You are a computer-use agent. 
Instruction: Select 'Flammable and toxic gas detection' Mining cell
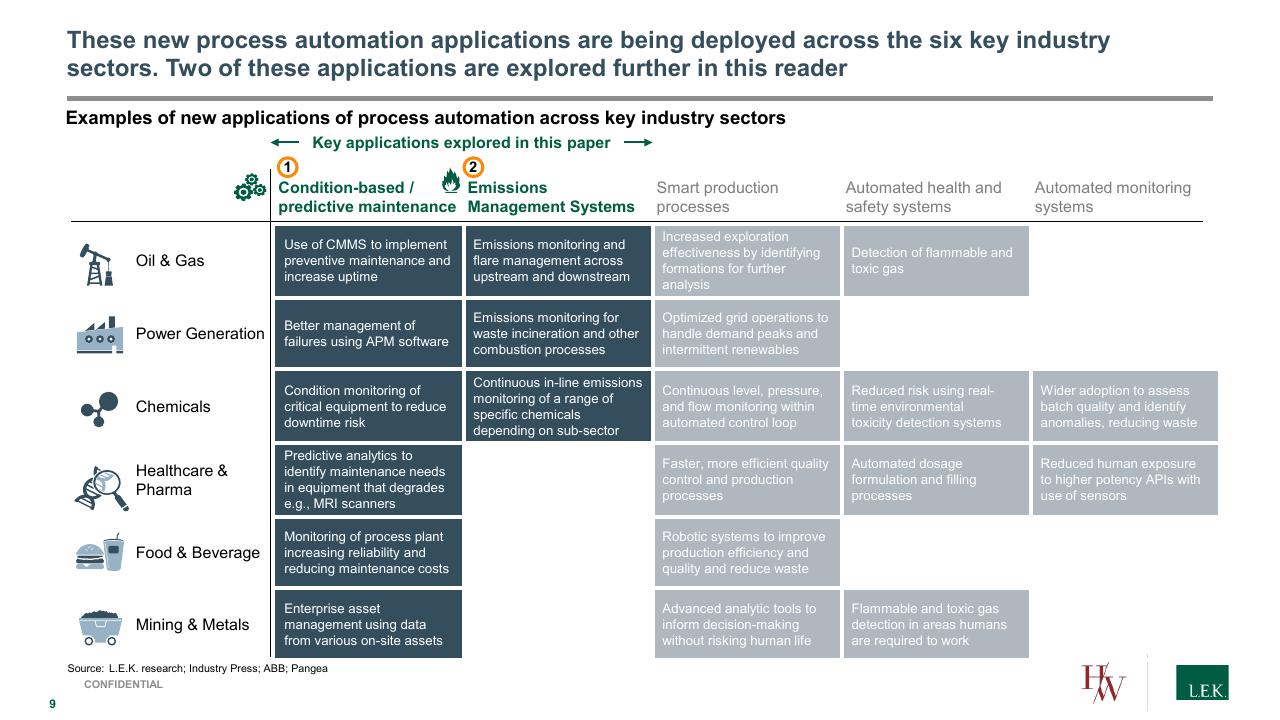tap(936, 624)
